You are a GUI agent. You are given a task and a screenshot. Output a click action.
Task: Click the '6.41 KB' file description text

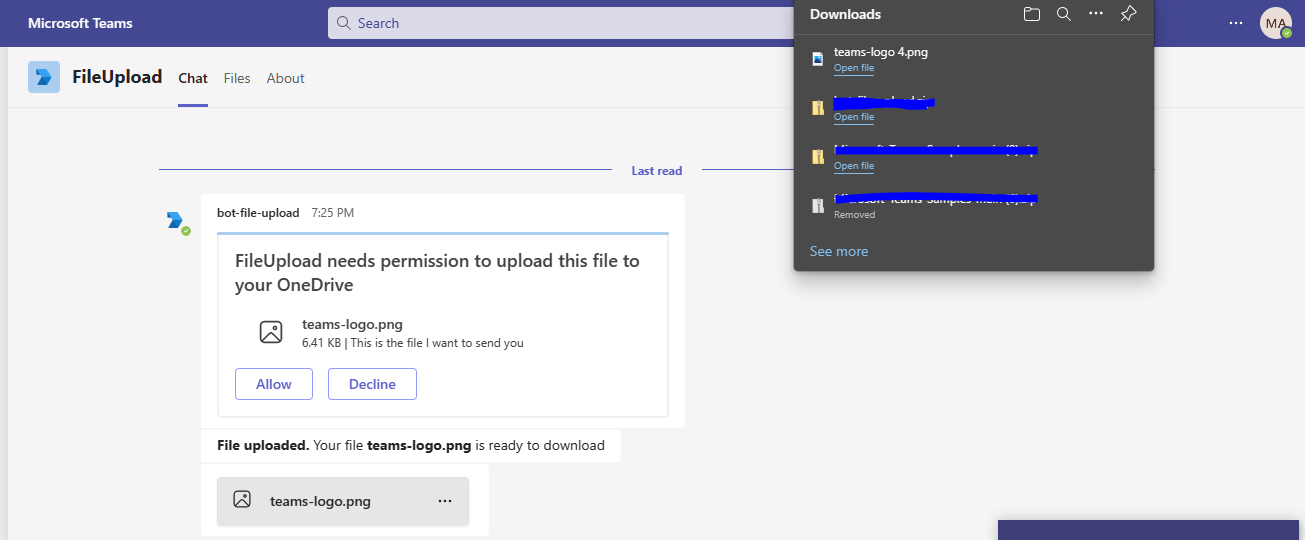tap(413, 343)
